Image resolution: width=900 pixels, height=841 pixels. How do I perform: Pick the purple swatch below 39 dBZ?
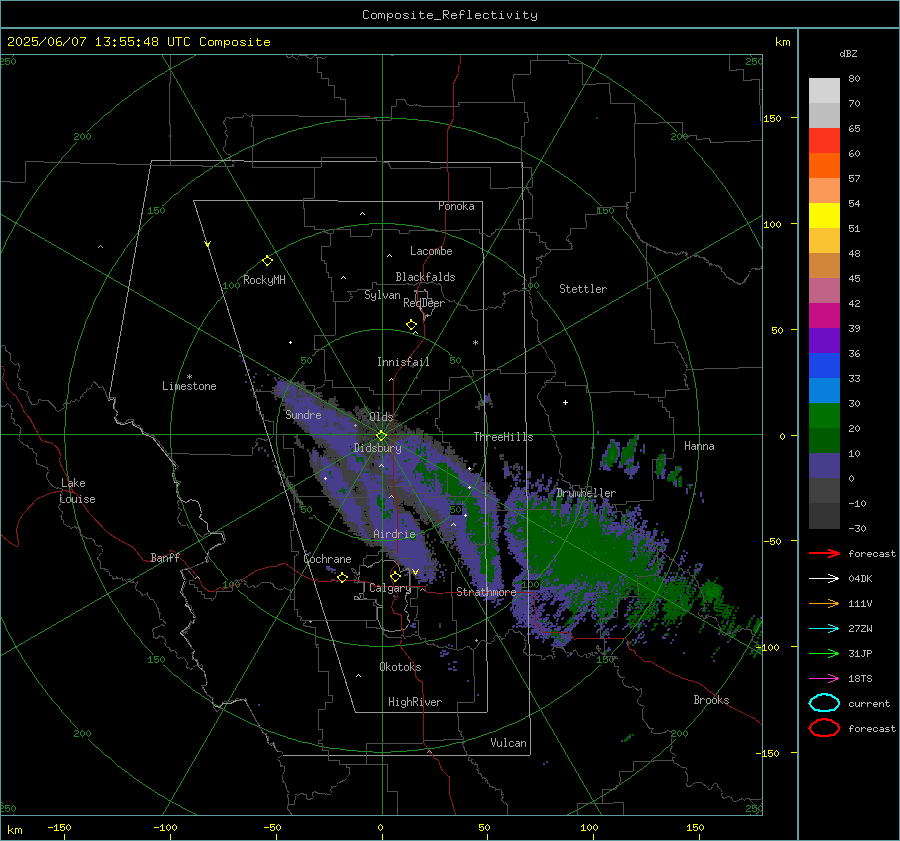coord(824,341)
